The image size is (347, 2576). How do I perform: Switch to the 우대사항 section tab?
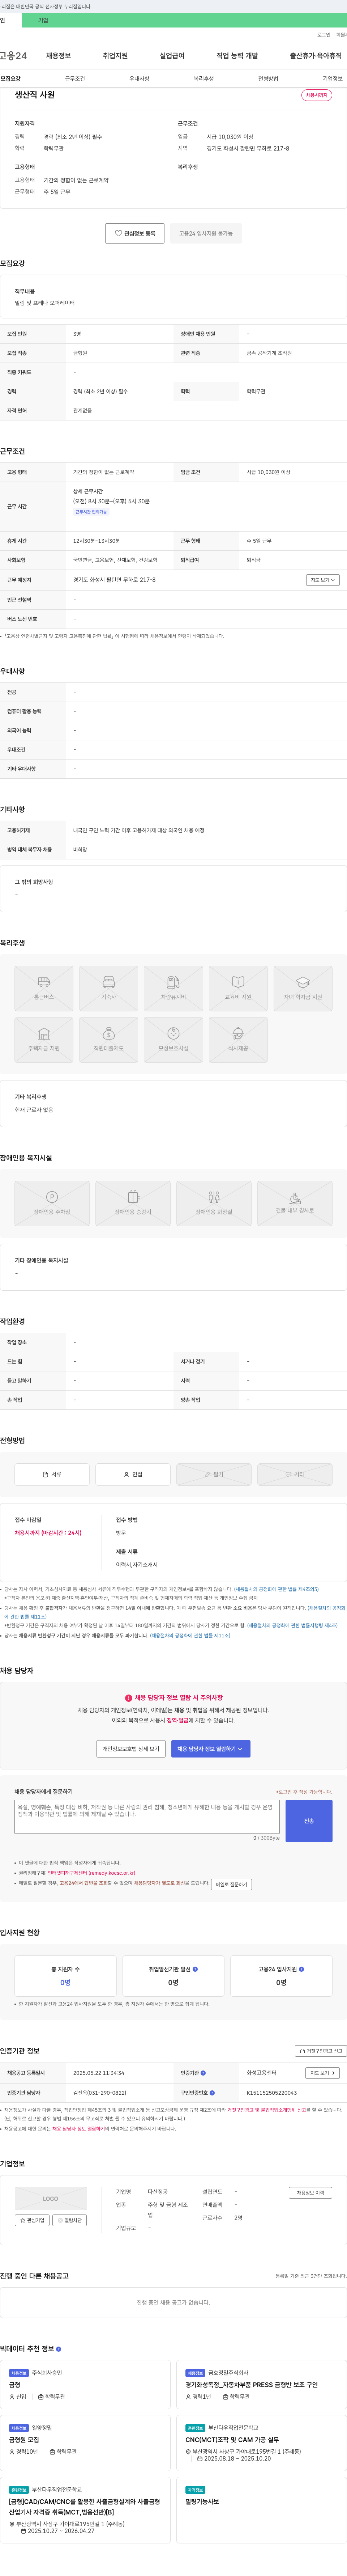pos(139,78)
